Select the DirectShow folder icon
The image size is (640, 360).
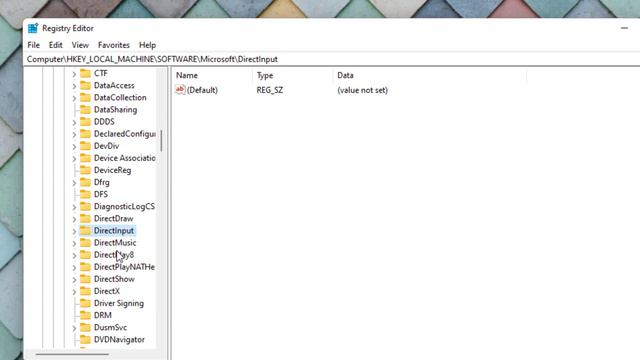tap(85, 279)
